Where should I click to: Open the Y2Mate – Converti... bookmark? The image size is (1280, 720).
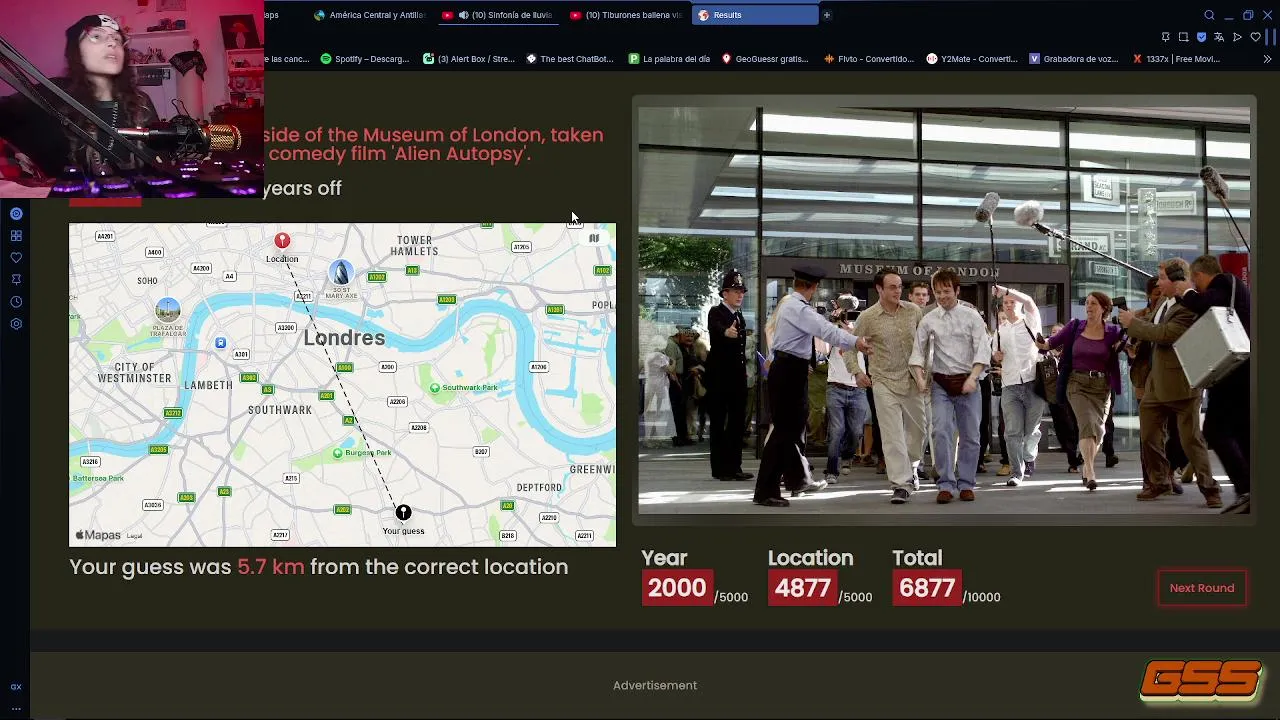click(971, 59)
